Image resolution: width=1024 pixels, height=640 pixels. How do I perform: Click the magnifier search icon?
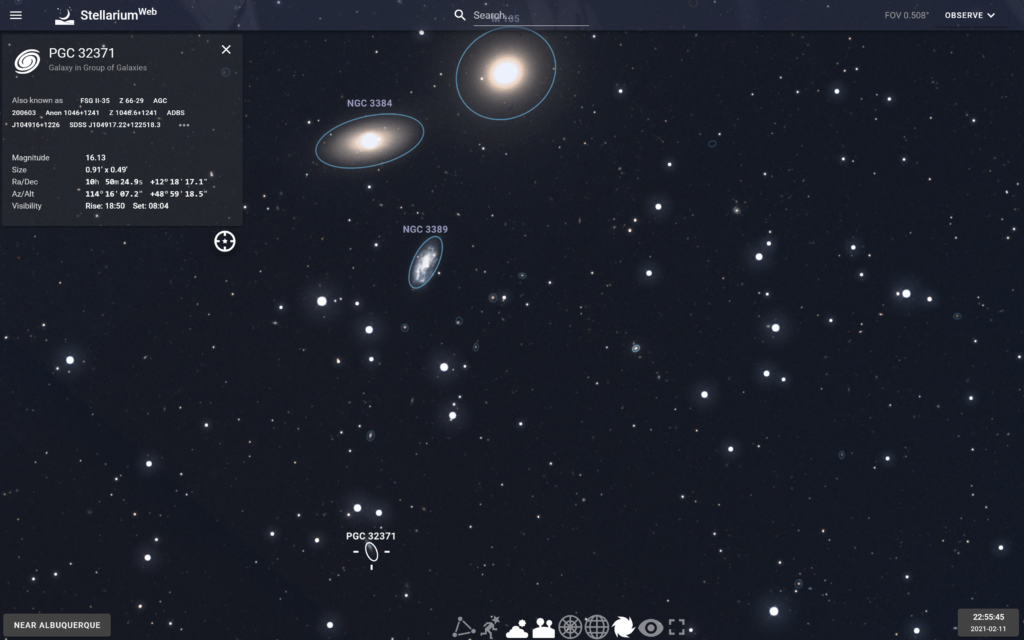point(460,15)
